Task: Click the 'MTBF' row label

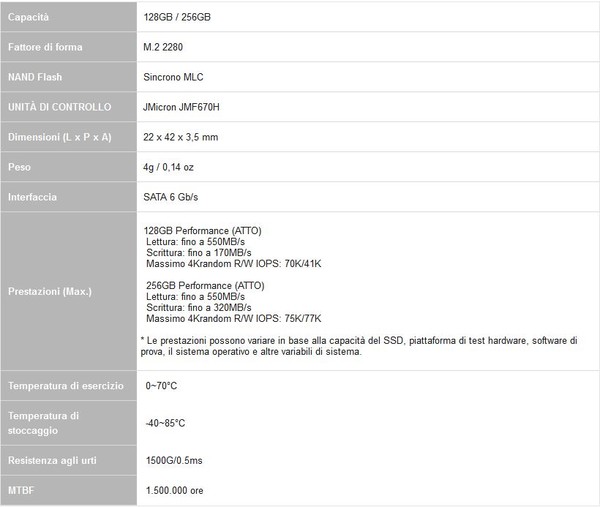Action: 21,490
